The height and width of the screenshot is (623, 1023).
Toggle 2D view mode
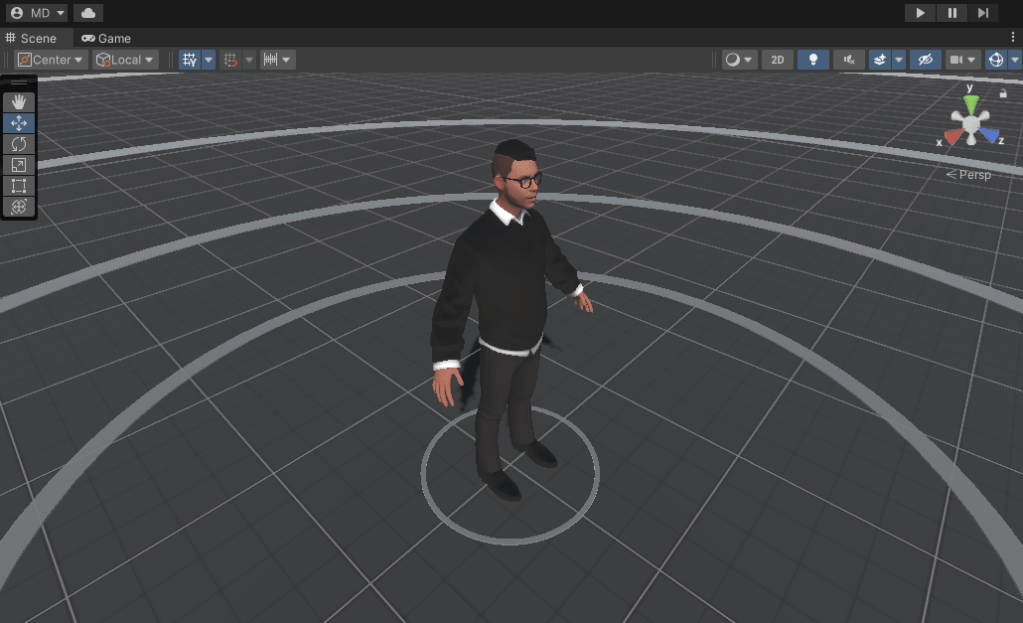pos(777,60)
